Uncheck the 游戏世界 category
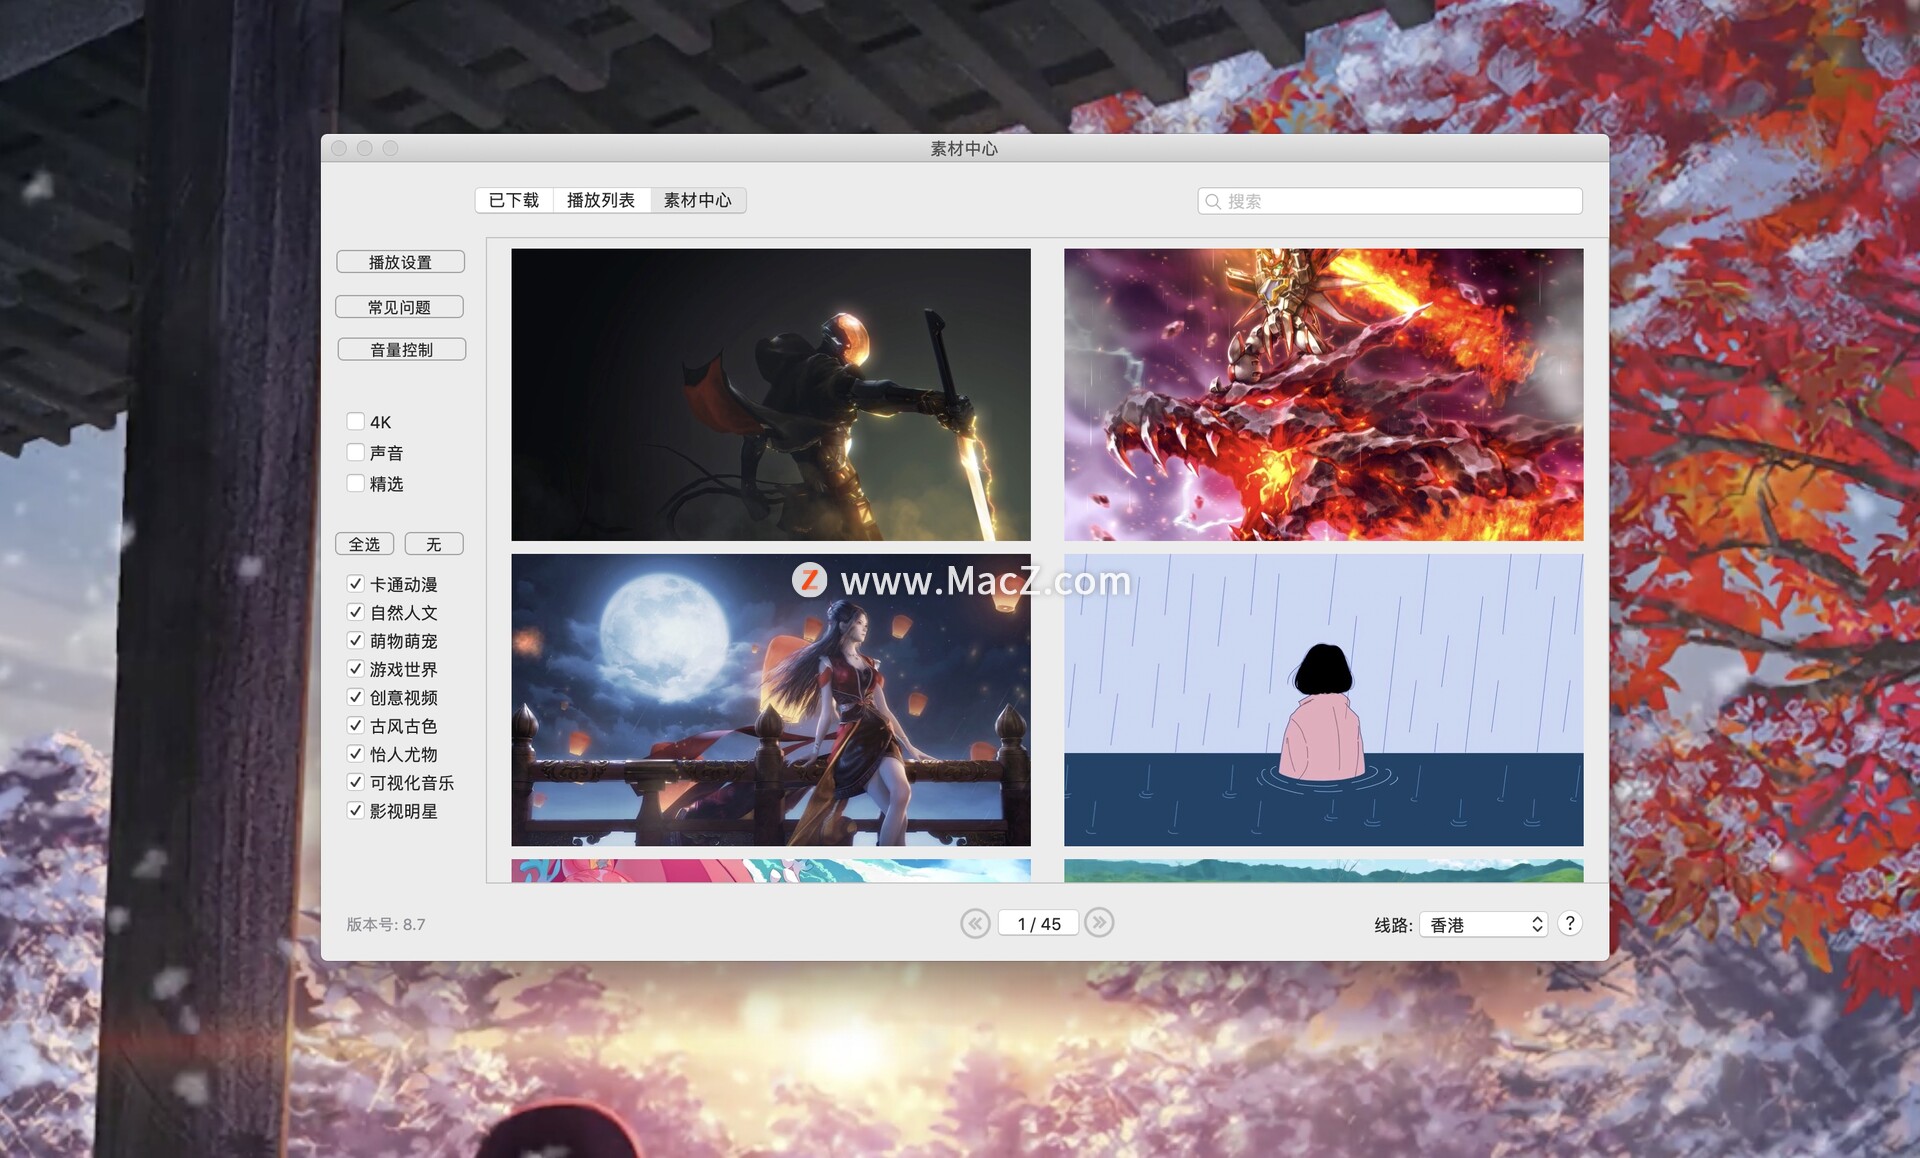This screenshot has height=1158, width=1920. tap(356, 669)
